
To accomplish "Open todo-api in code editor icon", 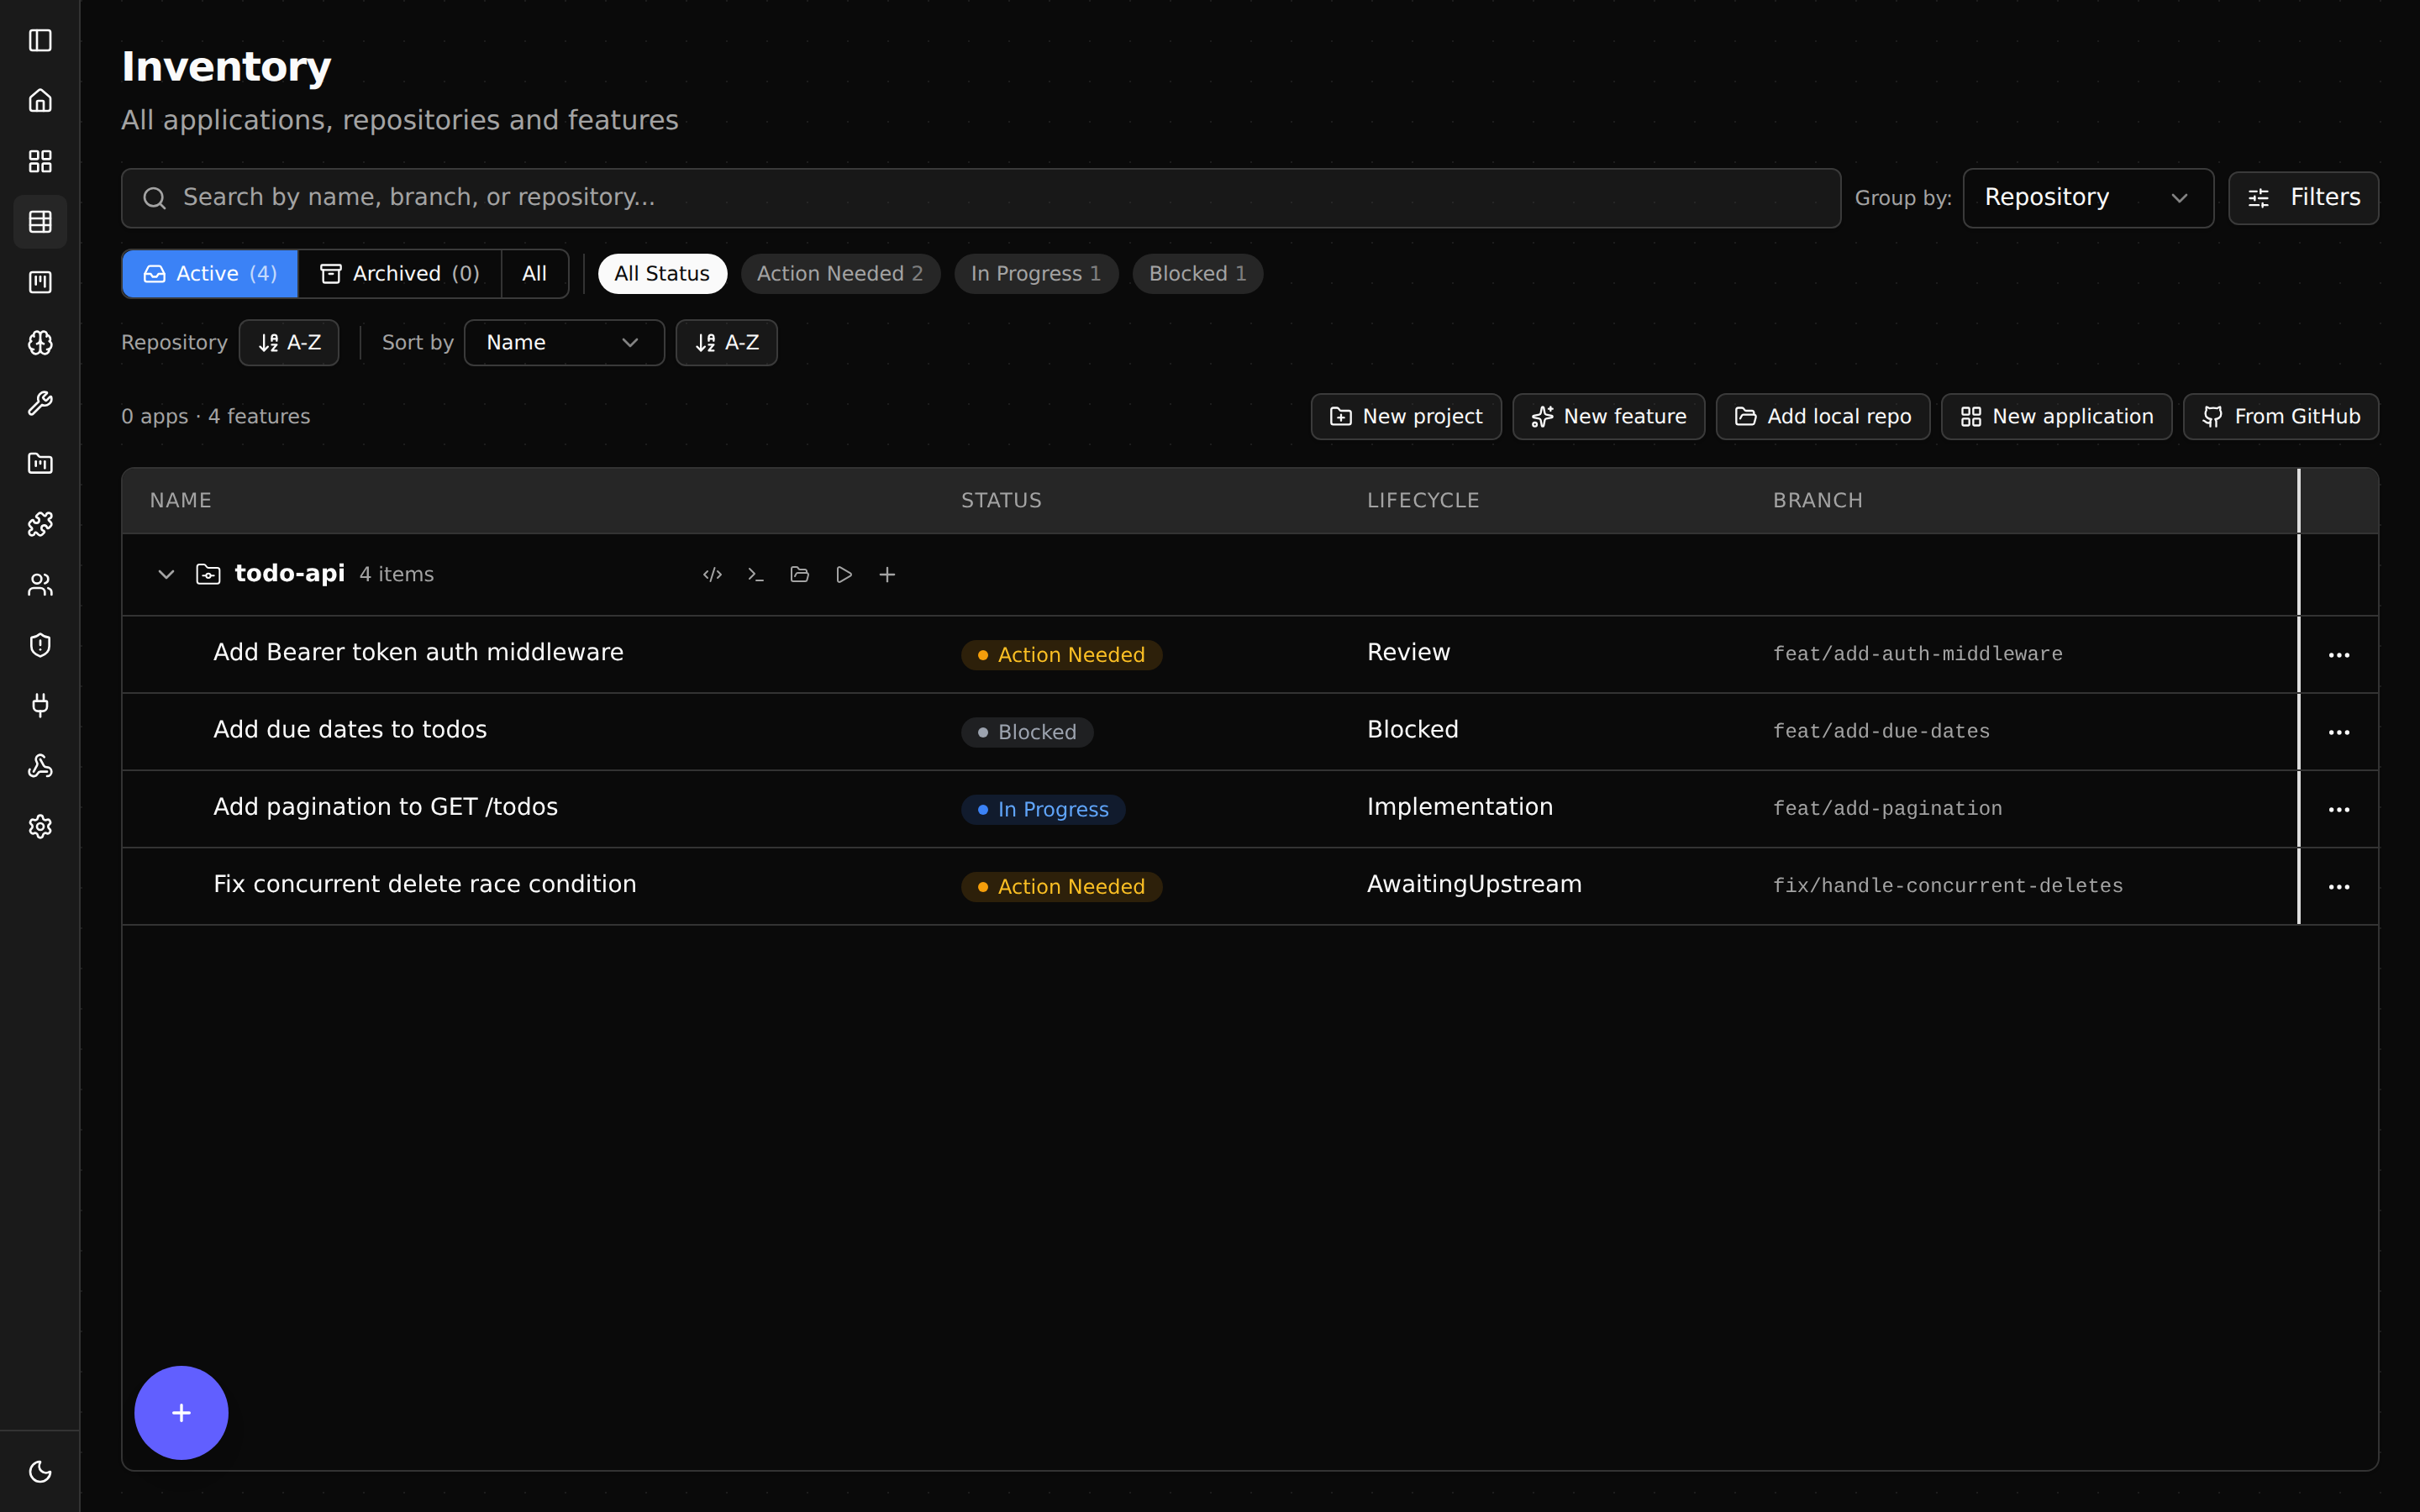I will pyautogui.click(x=712, y=575).
